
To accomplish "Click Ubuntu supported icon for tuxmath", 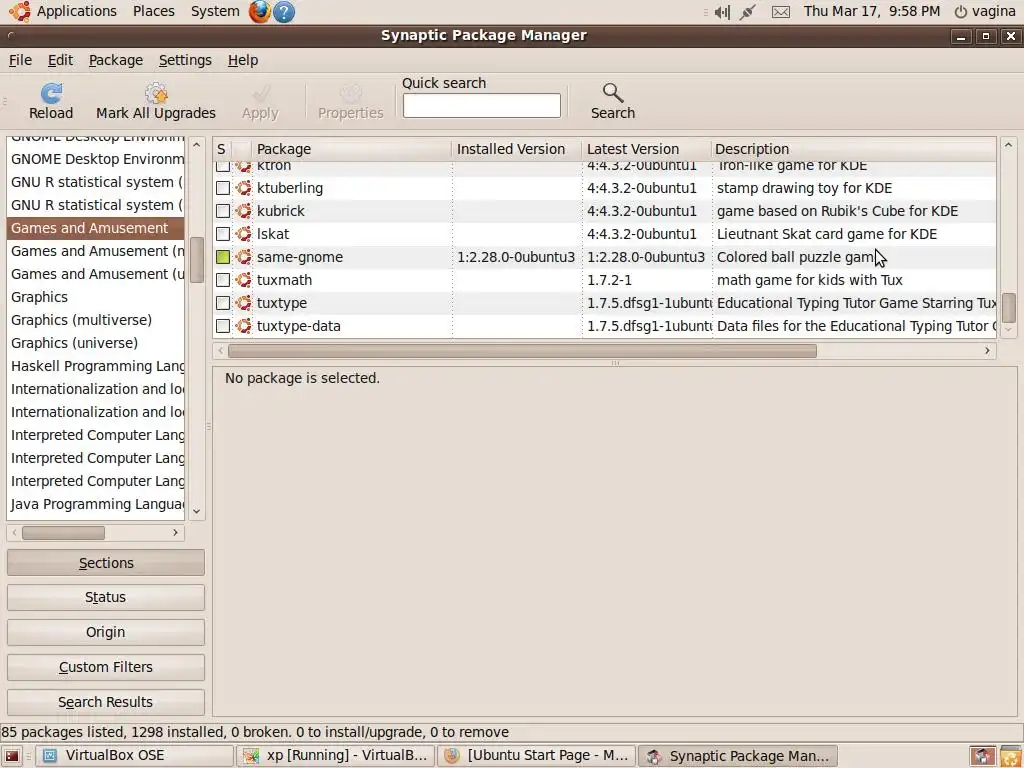I will pyautogui.click(x=244, y=280).
